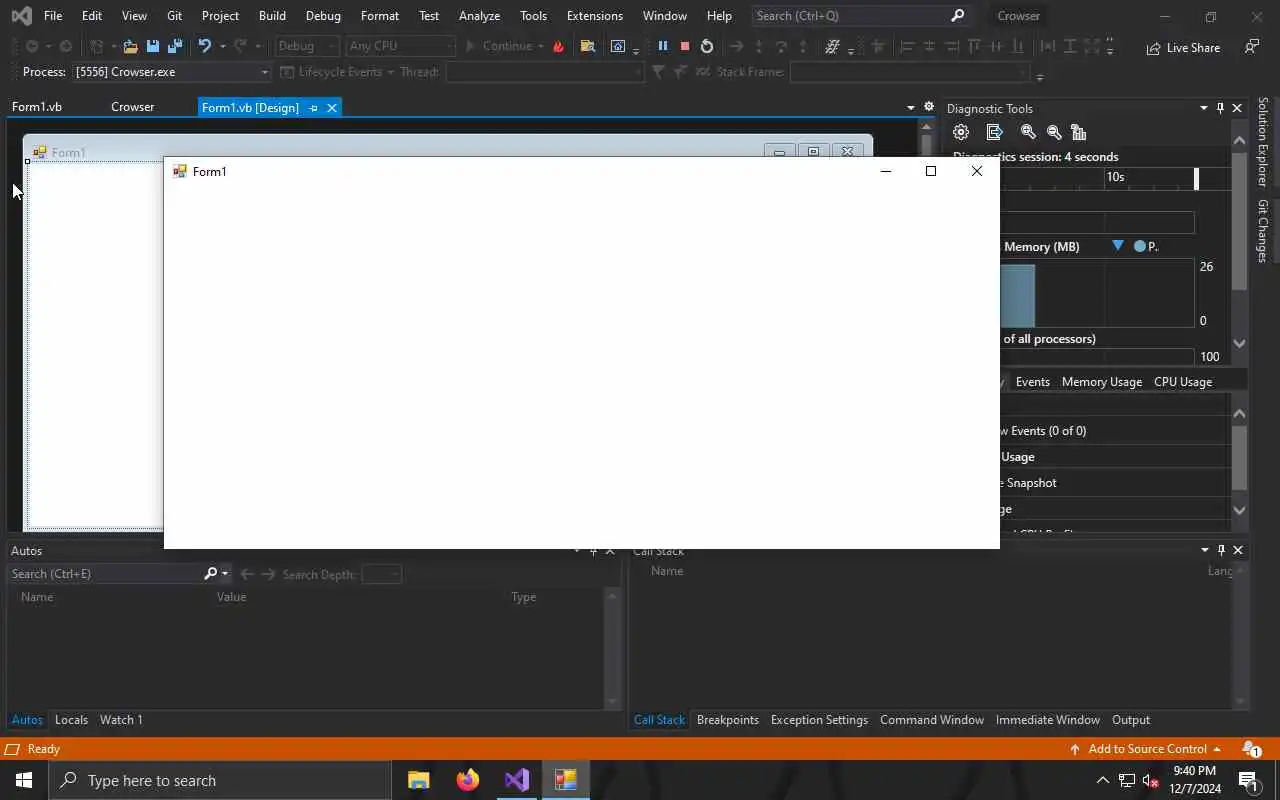Open the Debug configuration dropdown

point(308,46)
